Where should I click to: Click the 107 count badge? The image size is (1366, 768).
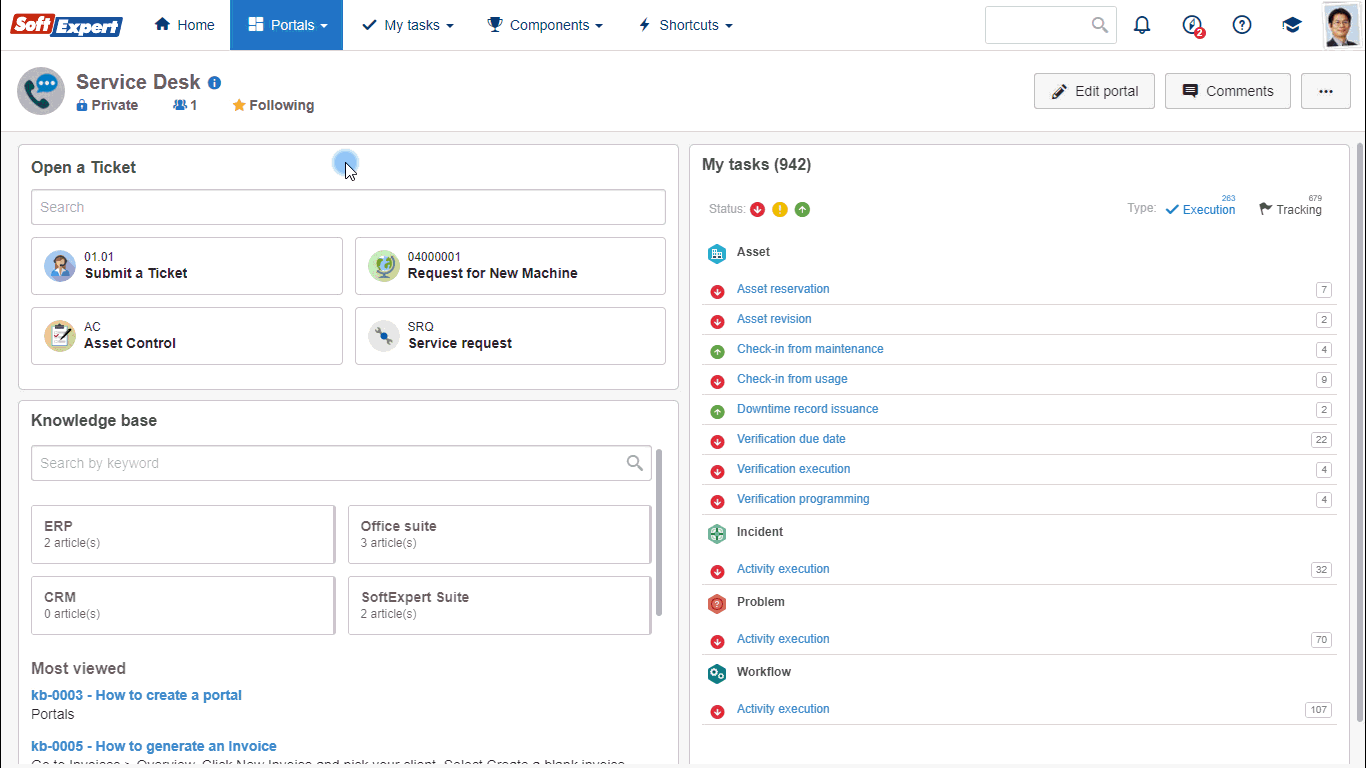pyautogui.click(x=1318, y=710)
